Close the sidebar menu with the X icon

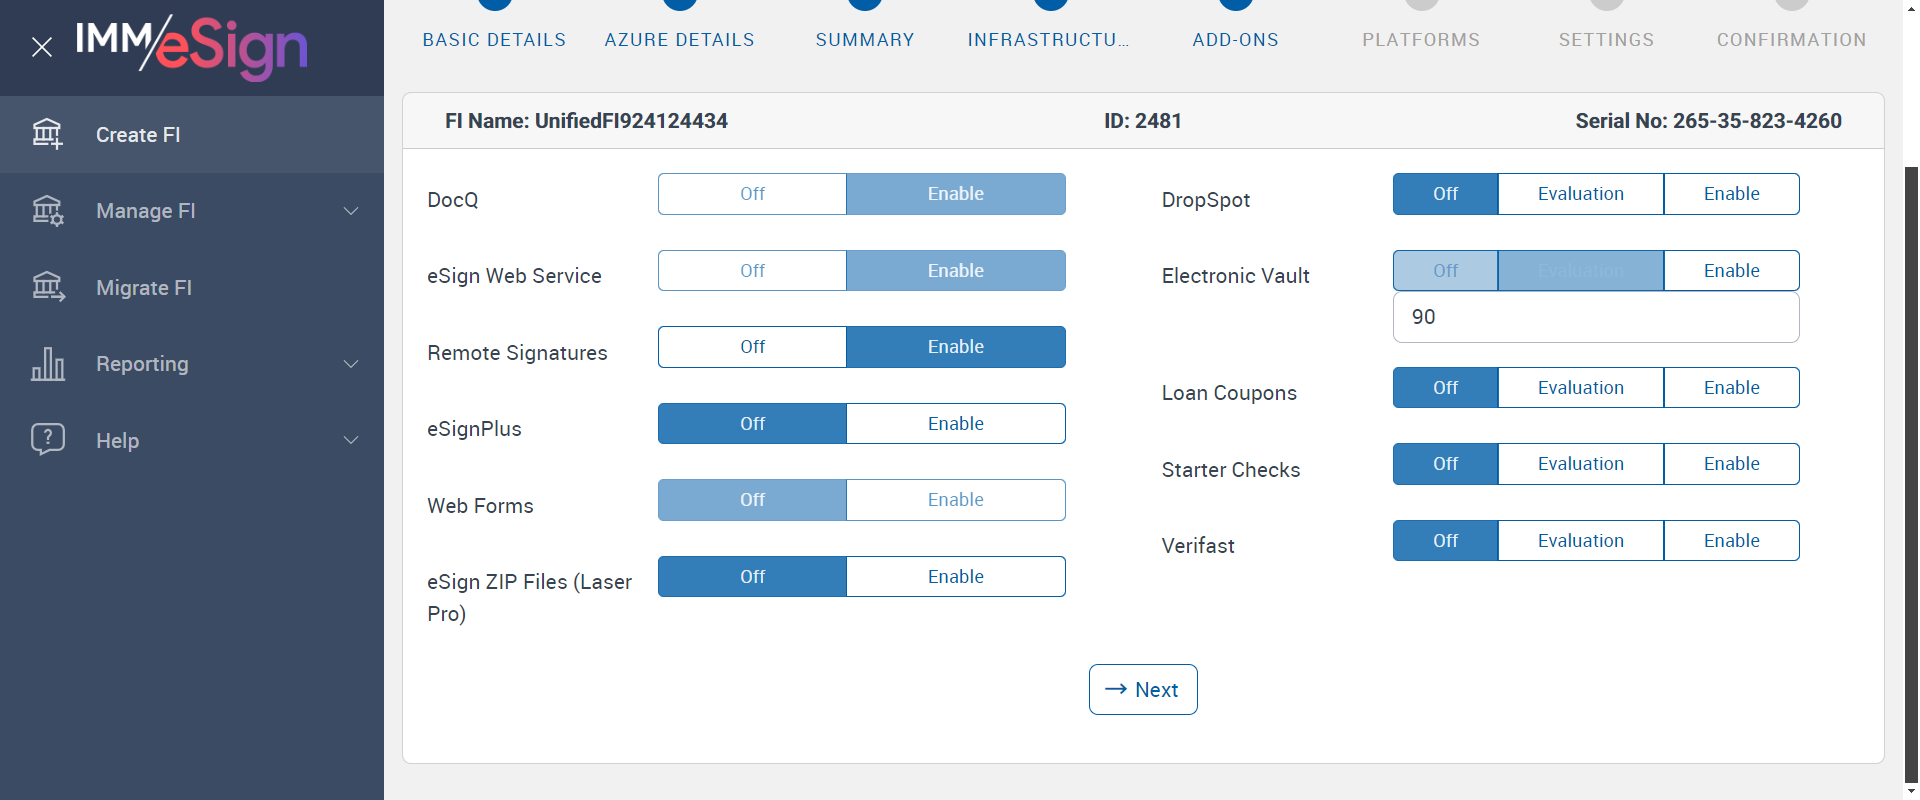point(42,47)
